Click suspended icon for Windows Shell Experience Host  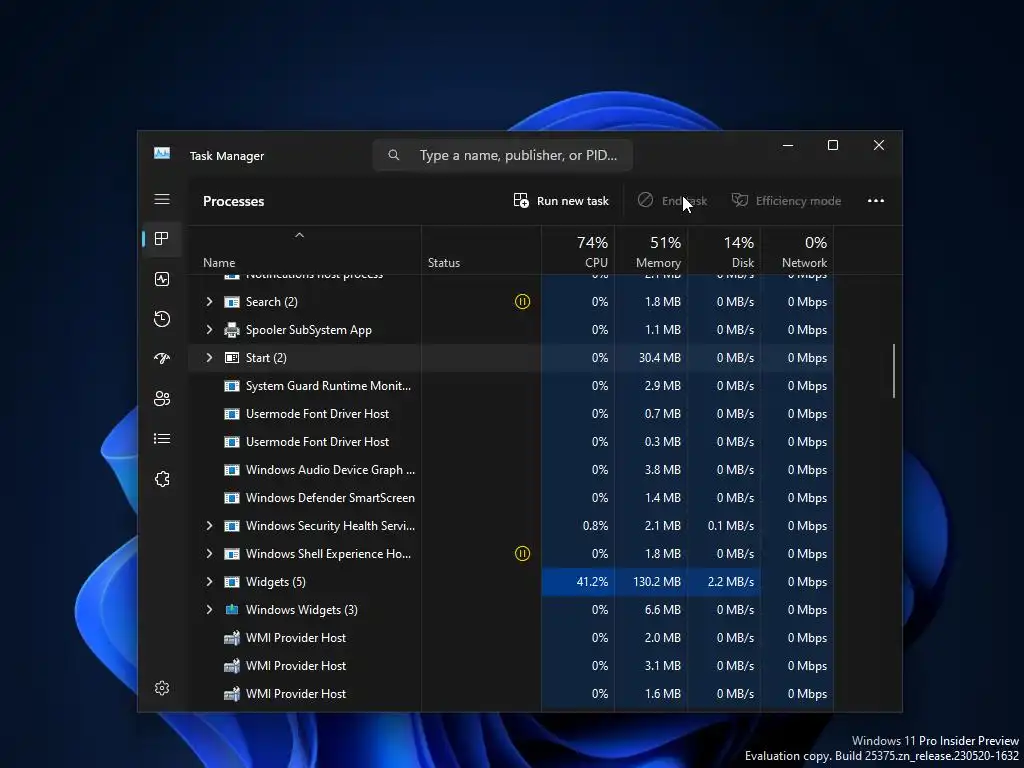[522, 554]
